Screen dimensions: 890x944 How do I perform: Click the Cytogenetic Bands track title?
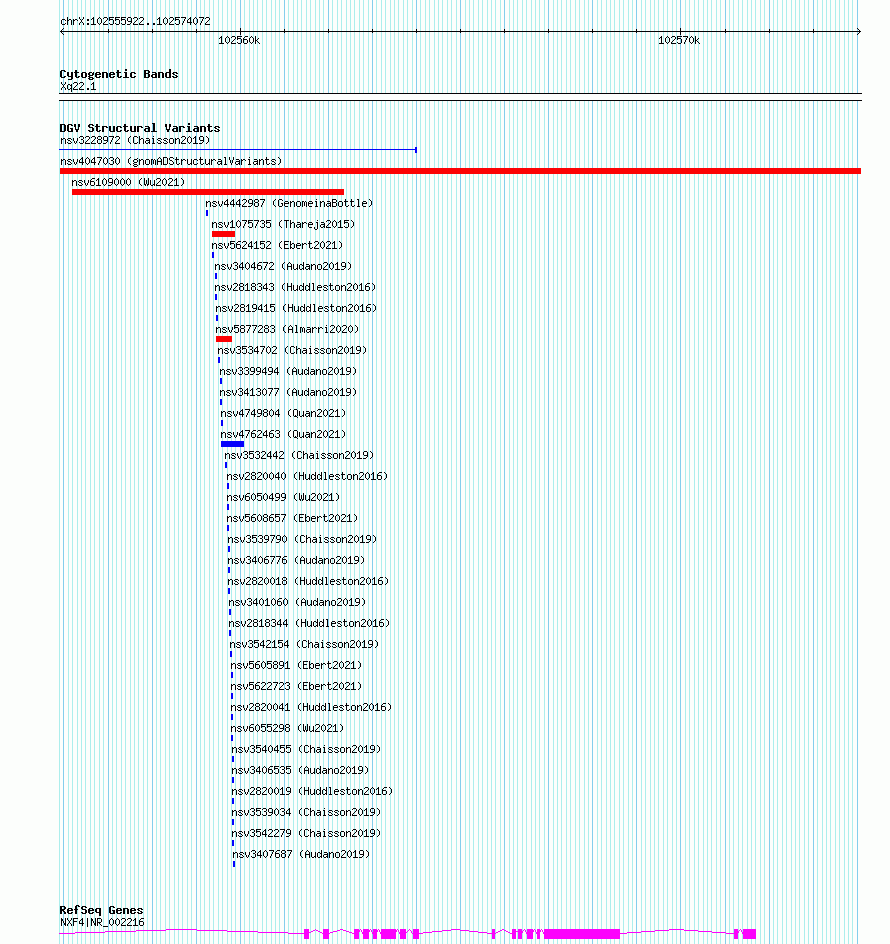(119, 74)
